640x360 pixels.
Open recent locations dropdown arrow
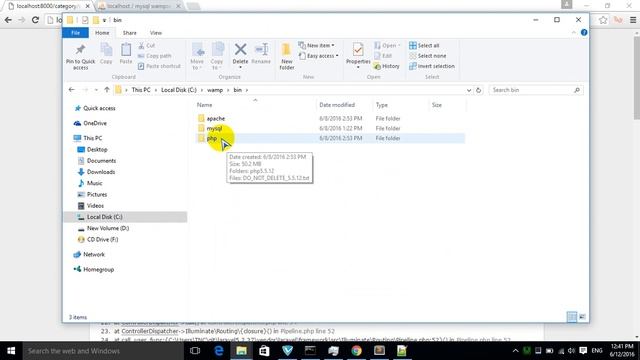96,90
